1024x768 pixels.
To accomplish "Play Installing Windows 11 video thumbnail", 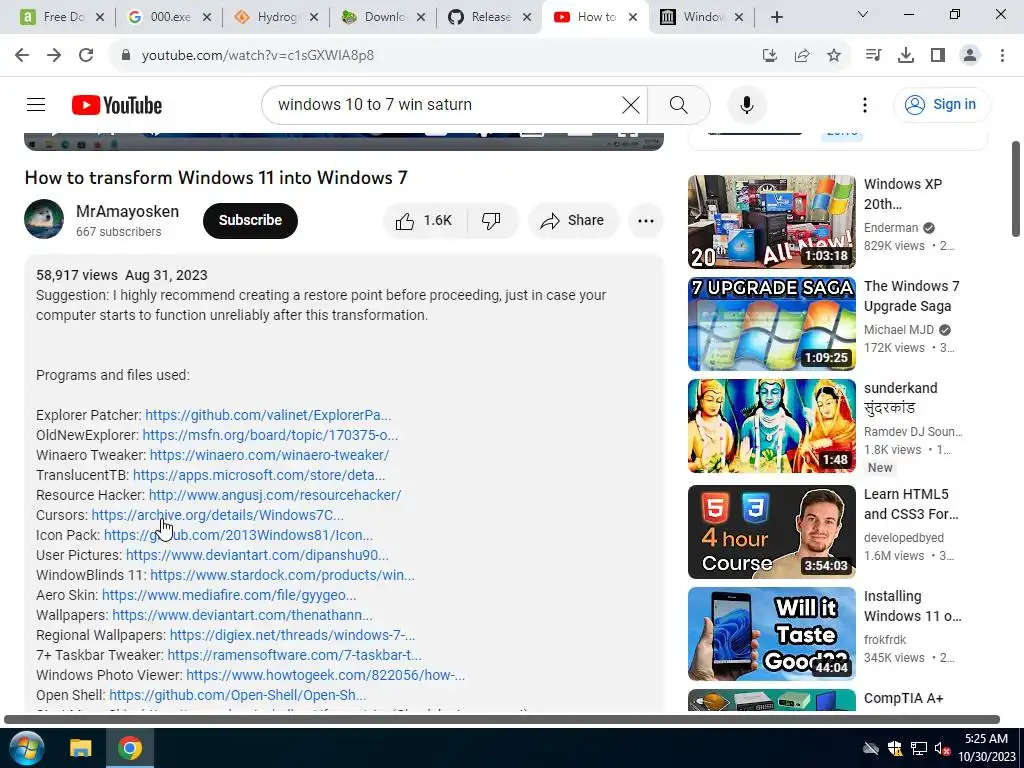I will pos(771,633).
